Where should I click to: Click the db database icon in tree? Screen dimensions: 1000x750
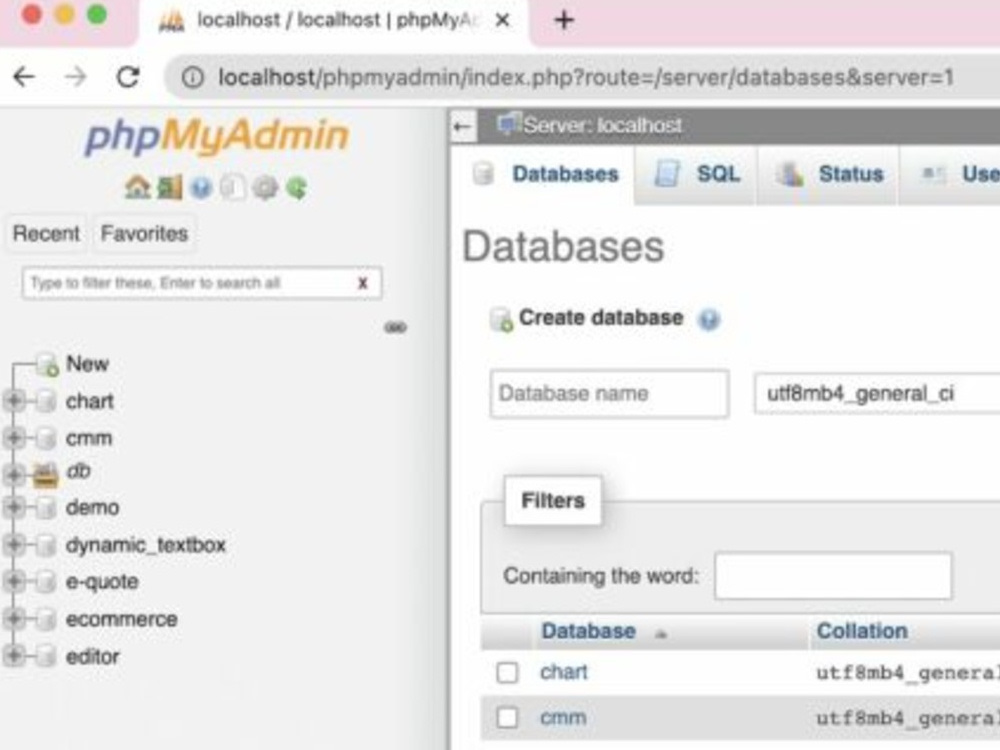[x=45, y=474]
